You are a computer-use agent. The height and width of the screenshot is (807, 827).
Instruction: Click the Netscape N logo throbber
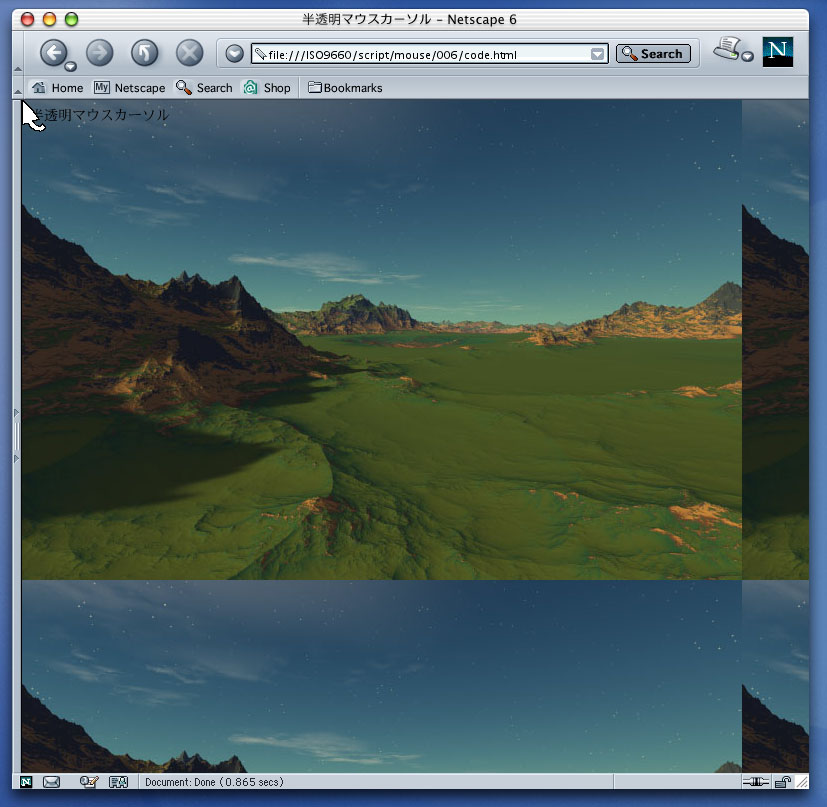pos(777,52)
